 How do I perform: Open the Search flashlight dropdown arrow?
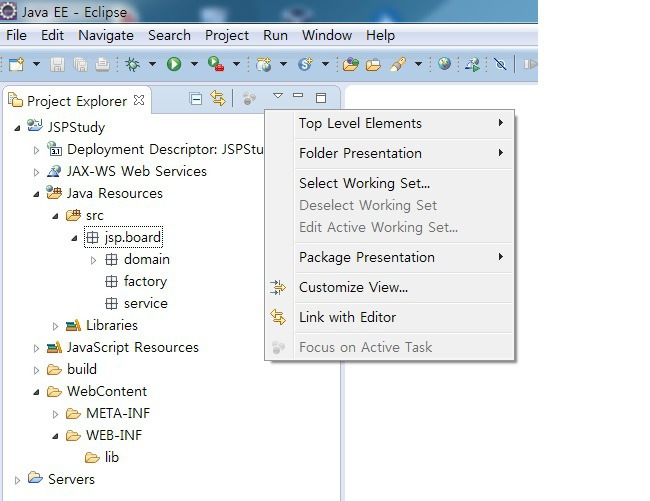click(418, 64)
